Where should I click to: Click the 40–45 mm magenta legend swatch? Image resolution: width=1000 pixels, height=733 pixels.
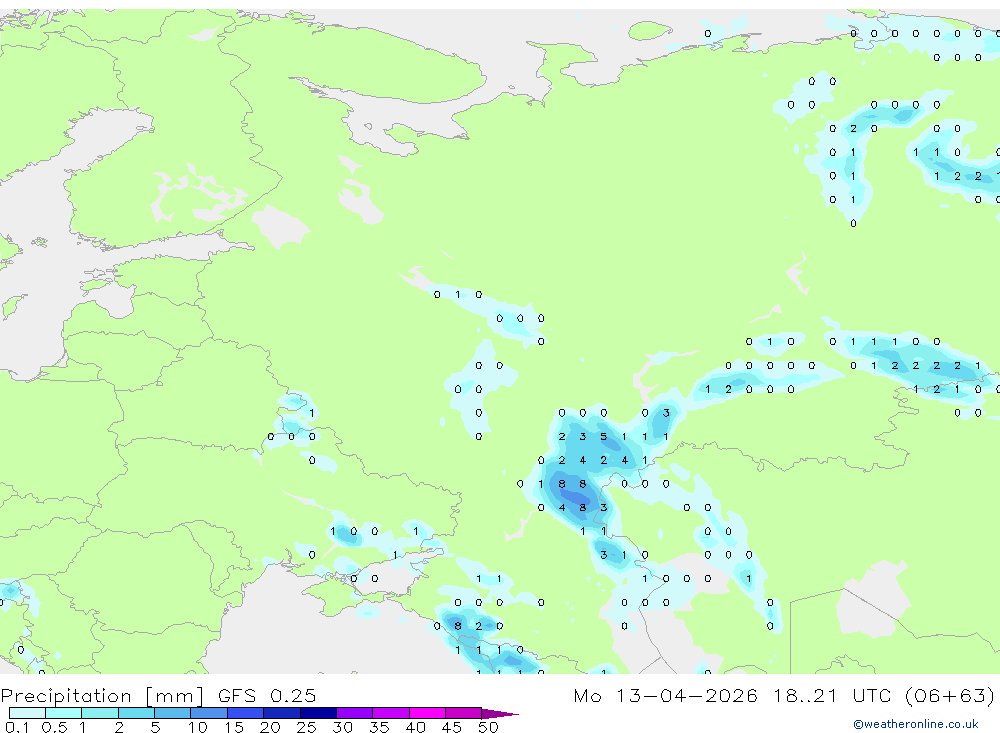pos(427,713)
